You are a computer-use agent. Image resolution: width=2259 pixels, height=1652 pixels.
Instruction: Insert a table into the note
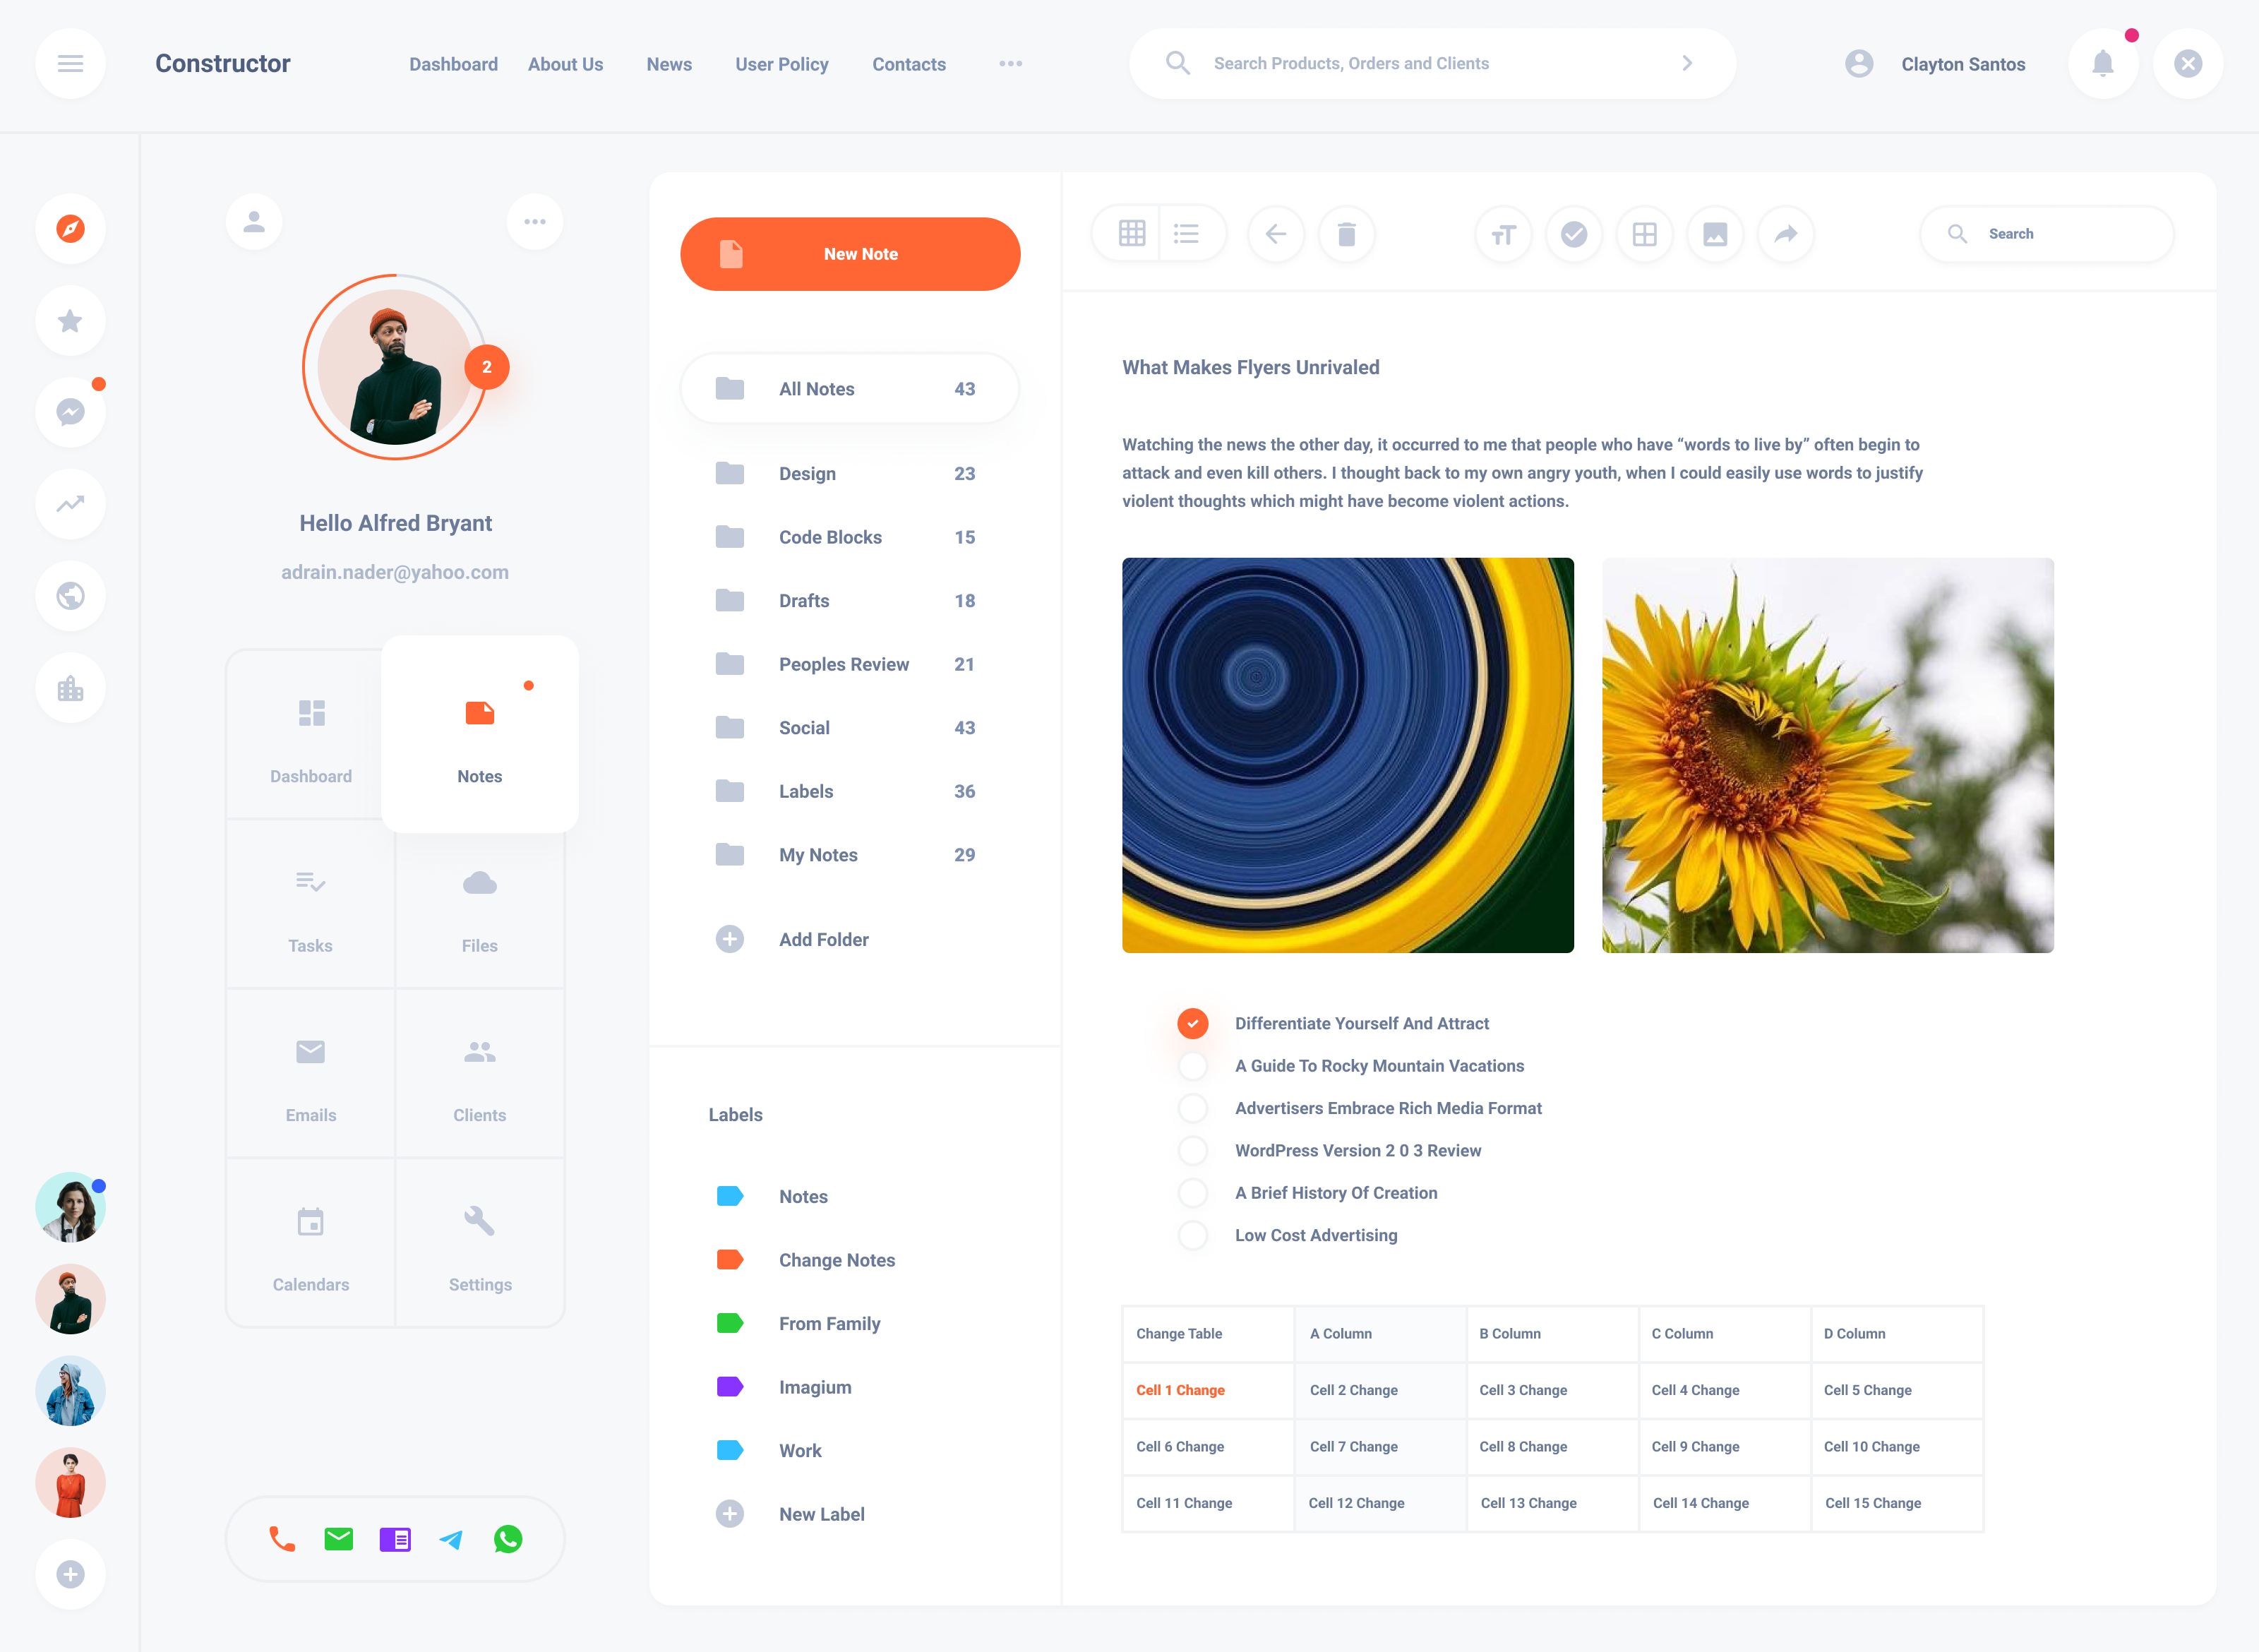coord(1644,233)
